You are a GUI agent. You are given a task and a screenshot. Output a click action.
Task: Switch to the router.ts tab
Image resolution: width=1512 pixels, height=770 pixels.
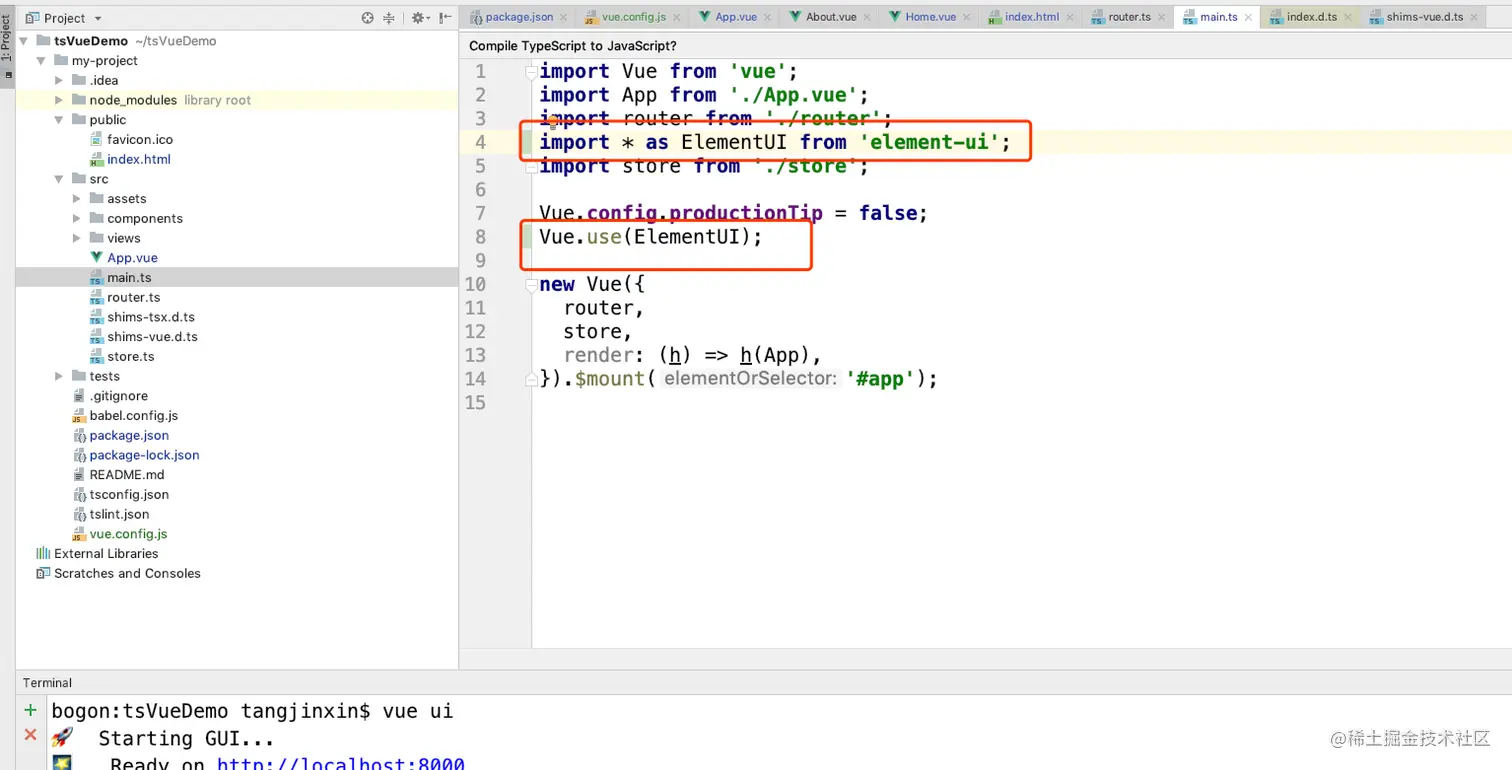[x=1130, y=17]
